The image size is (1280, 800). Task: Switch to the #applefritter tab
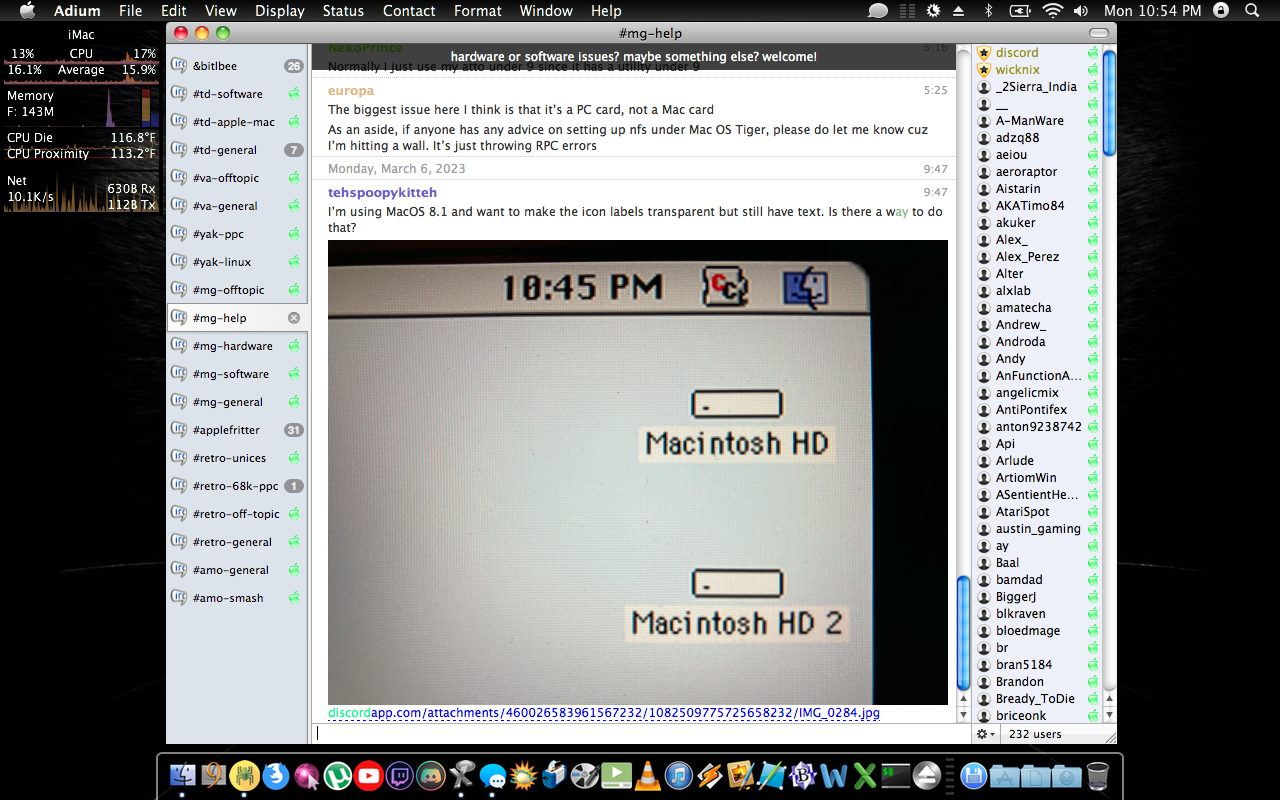click(237, 430)
